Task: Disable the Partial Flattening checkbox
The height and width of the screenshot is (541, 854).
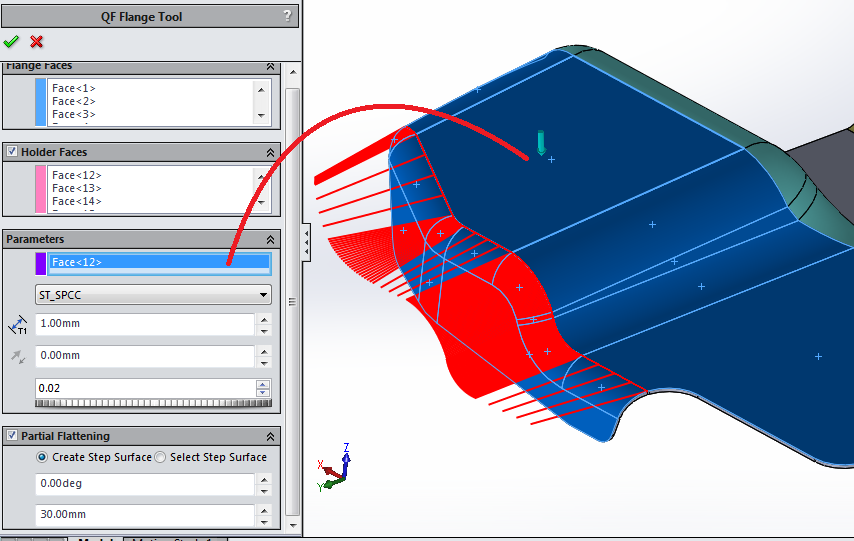Action: [x=12, y=436]
